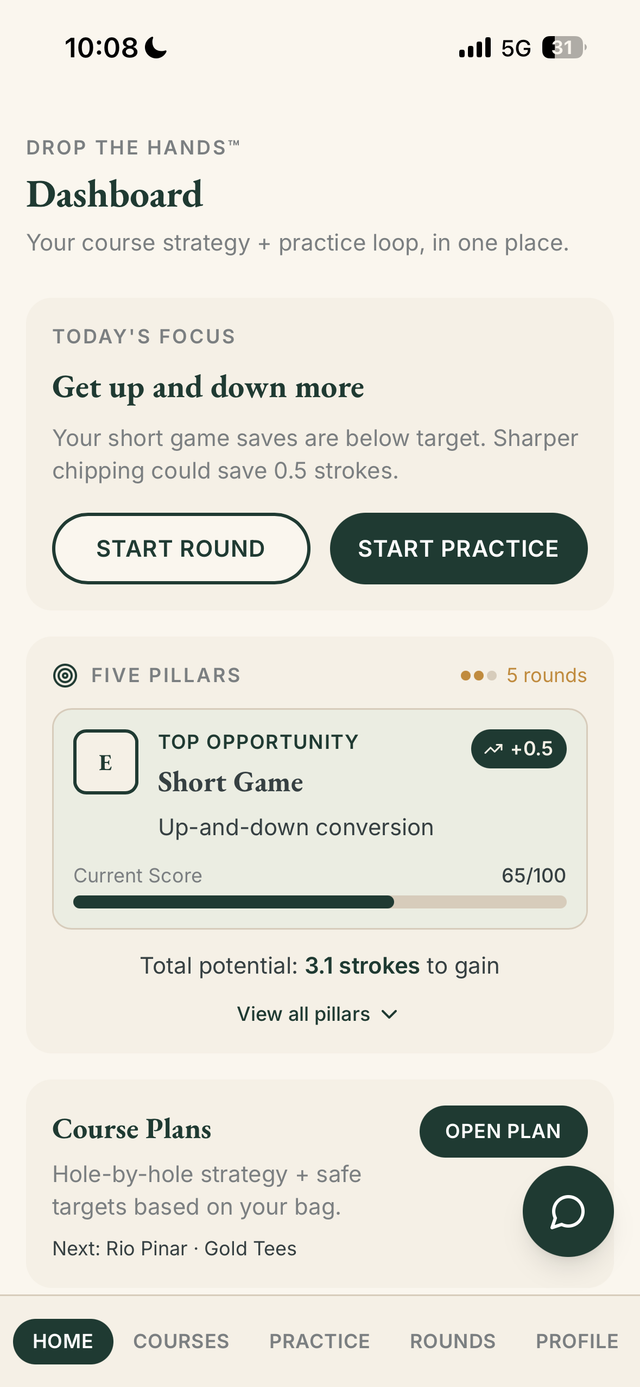Switch to the COURSES tab
The width and height of the screenshot is (640, 1387).
[x=181, y=1341]
